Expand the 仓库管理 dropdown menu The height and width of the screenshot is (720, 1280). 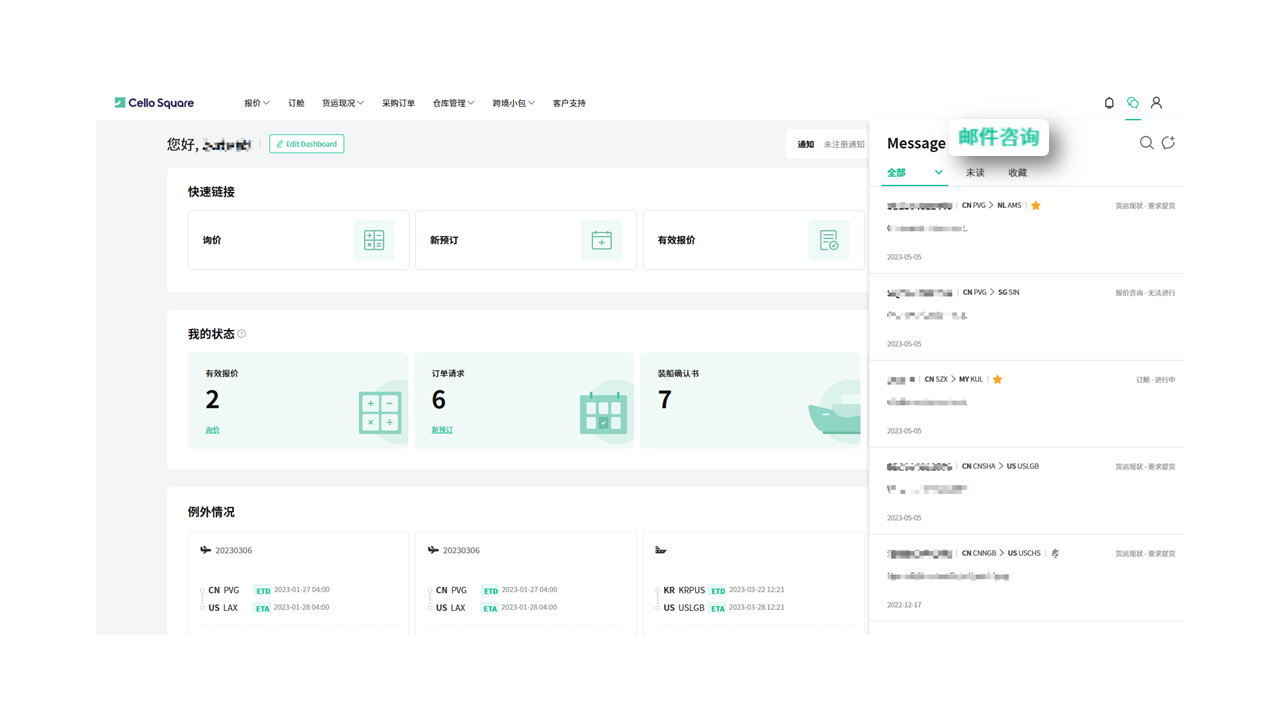(453, 103)
